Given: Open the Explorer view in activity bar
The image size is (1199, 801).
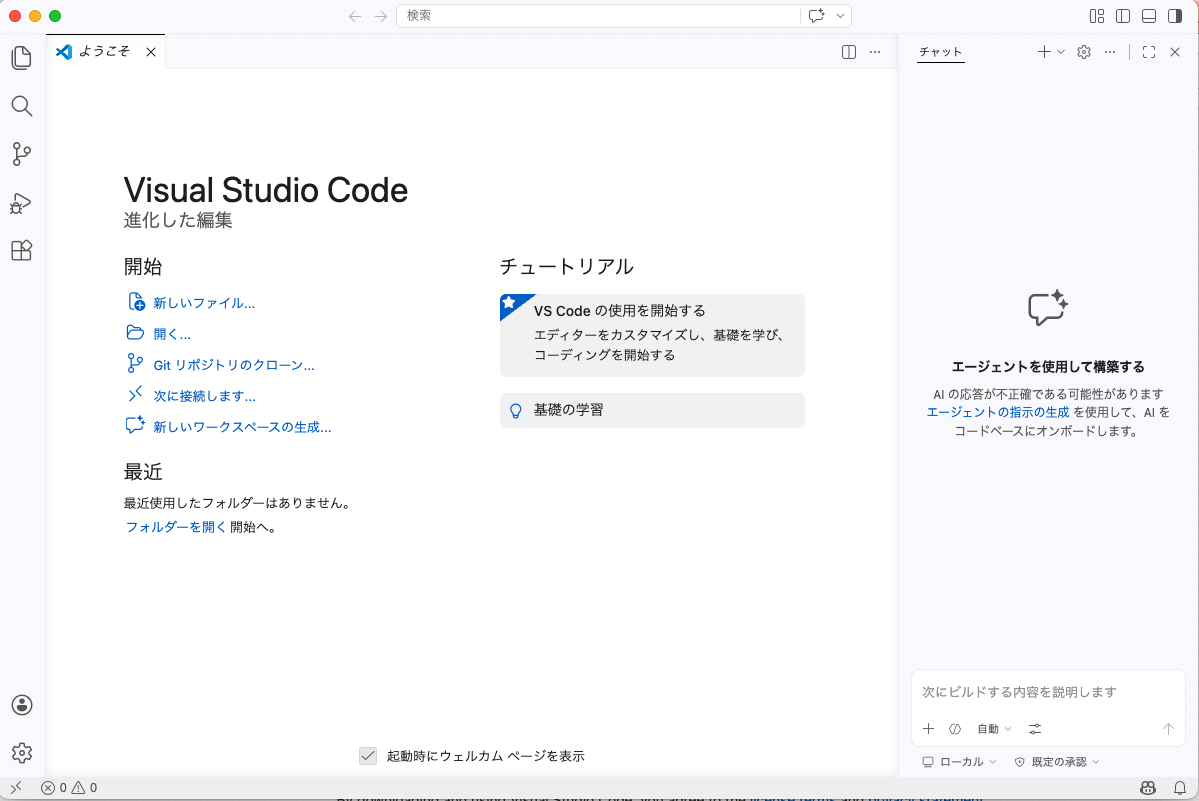Looking at the screenshot, I should click(x=22, y=58).
